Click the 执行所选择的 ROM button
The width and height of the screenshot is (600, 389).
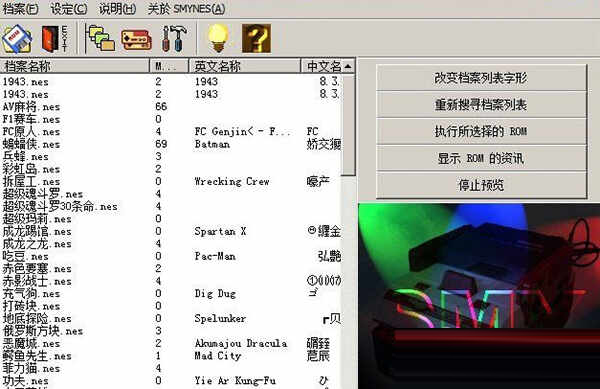[481, 131]
